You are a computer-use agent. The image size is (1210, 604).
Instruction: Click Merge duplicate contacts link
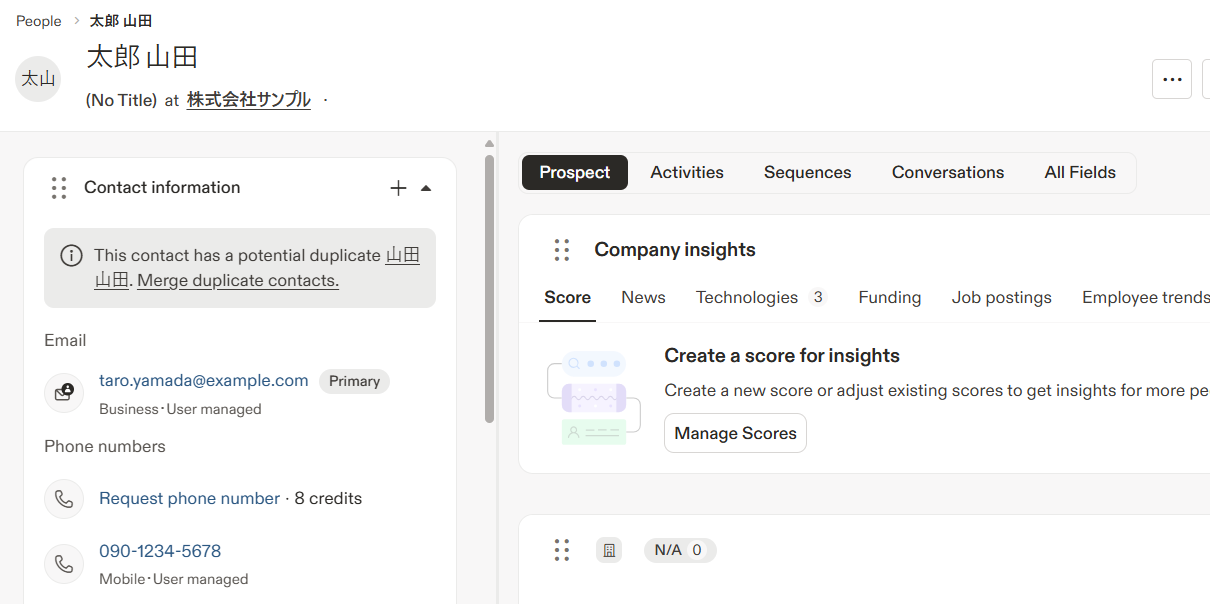(238, 281)
